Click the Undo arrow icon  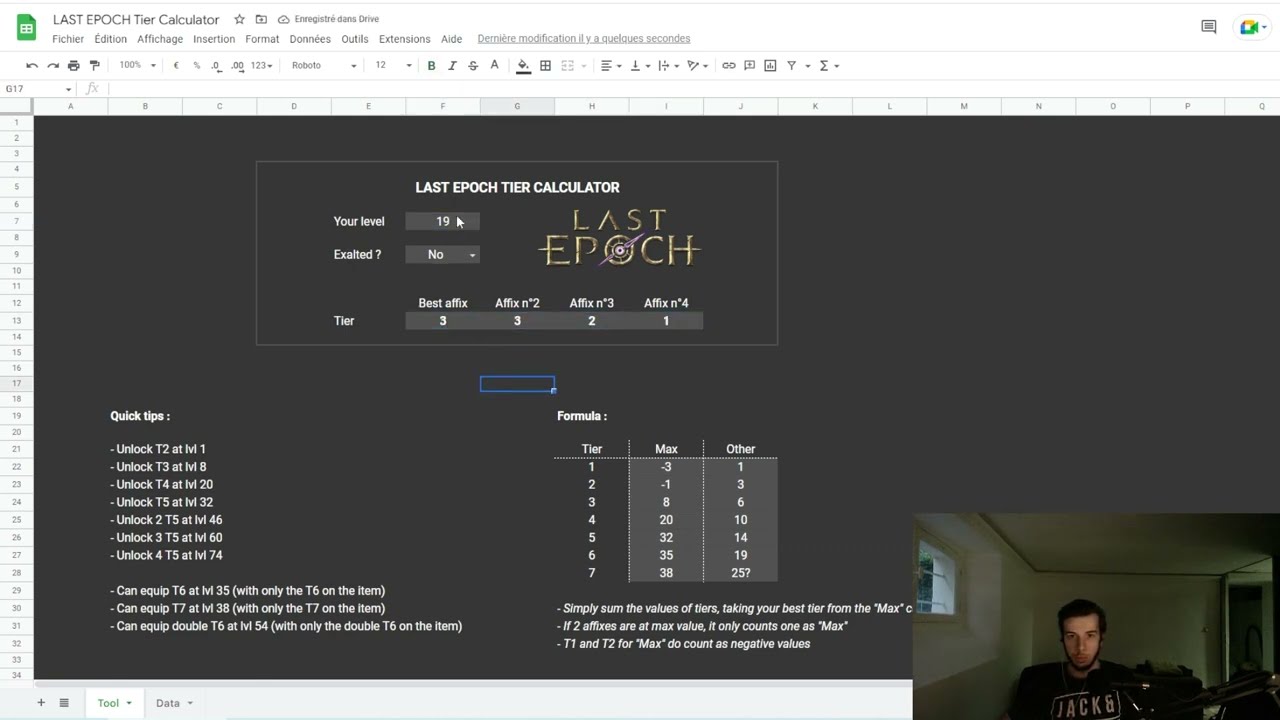(32, 65)
